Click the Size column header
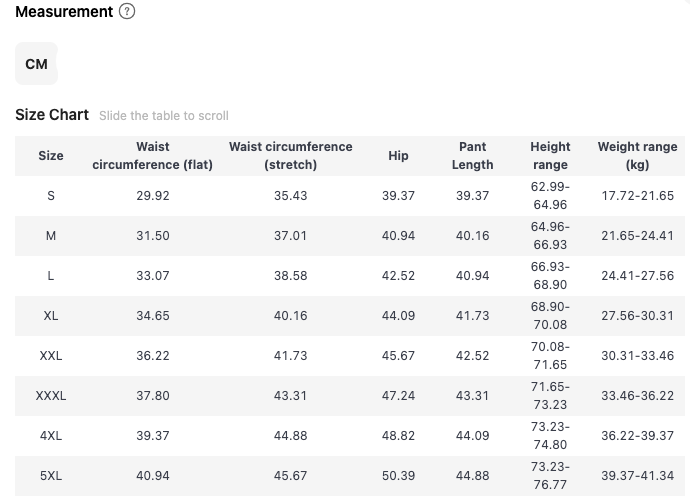 coord(51,155)
